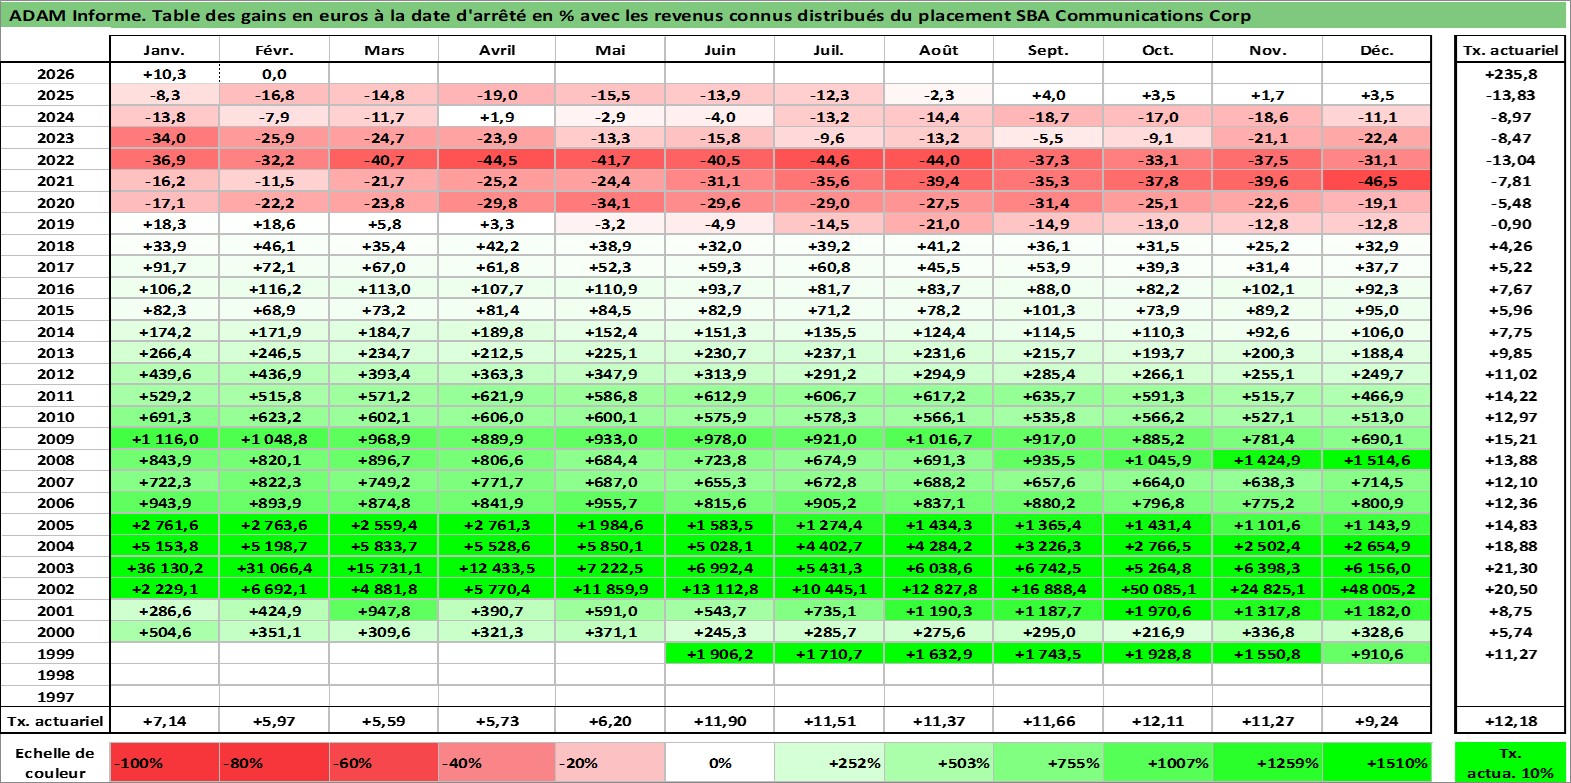This screenshot has height=783, width=1571.
Task: Click the +1510% bright green legend swatch
Action: [1377, 762]
